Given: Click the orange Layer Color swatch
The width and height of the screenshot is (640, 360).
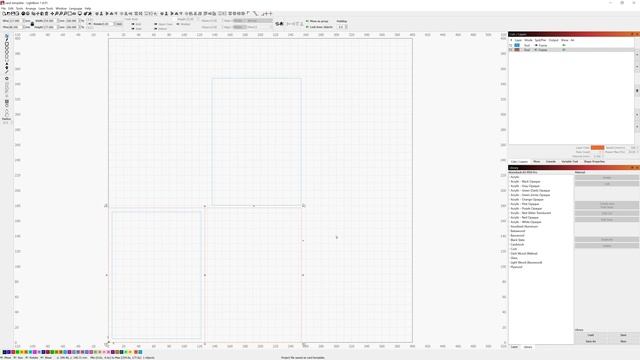Looking at the screenshot, I should coord(597,147).
